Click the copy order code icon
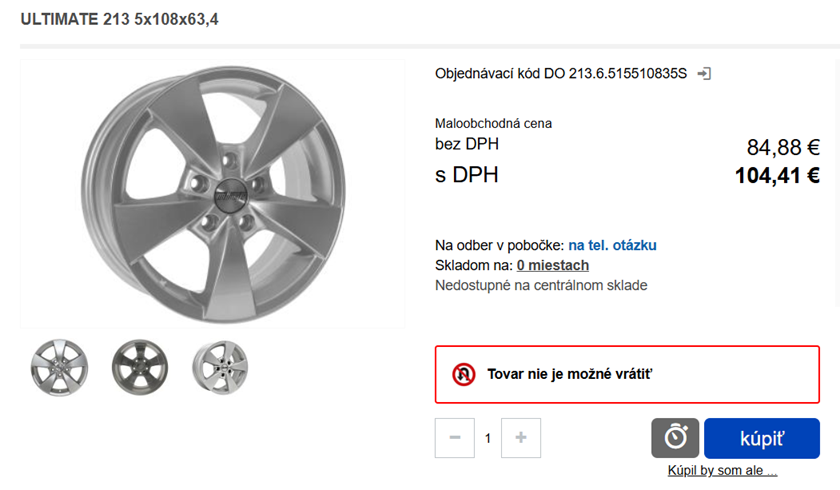This screenshot has width=840, height=490. (x=704, y=74)
